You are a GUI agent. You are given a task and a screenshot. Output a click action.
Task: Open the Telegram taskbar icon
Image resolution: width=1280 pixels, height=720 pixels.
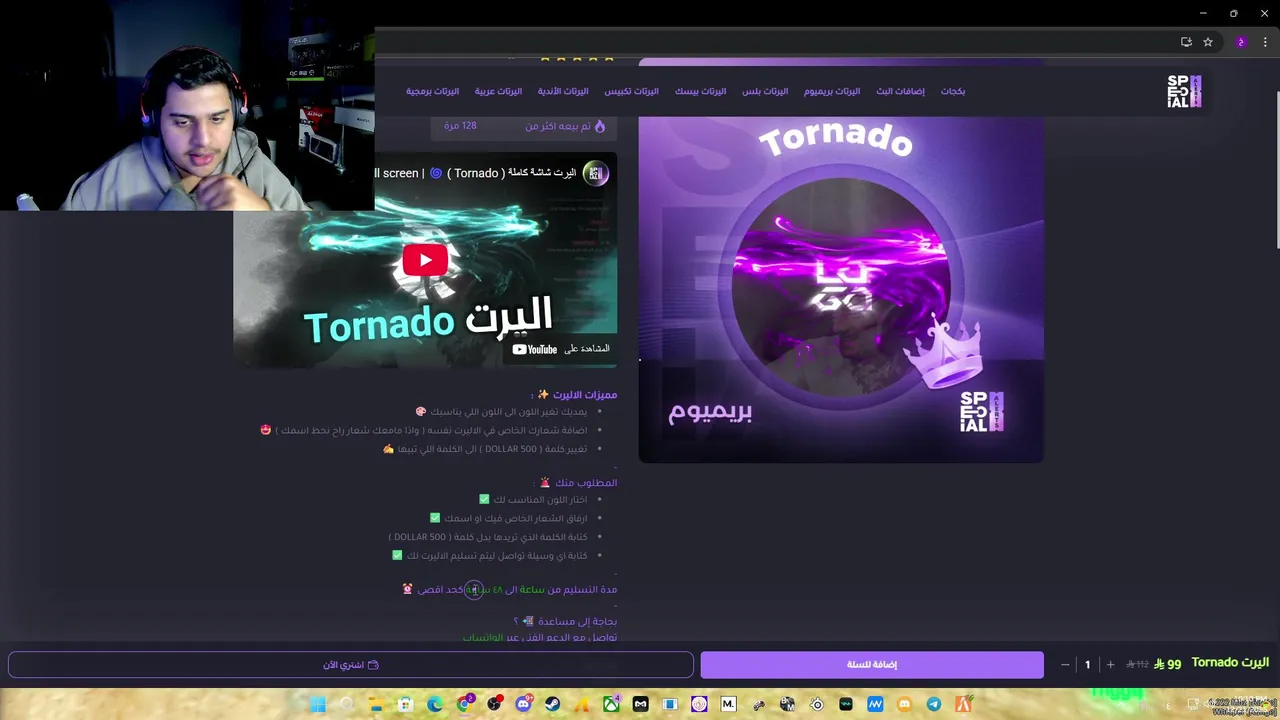coord(933,704)
